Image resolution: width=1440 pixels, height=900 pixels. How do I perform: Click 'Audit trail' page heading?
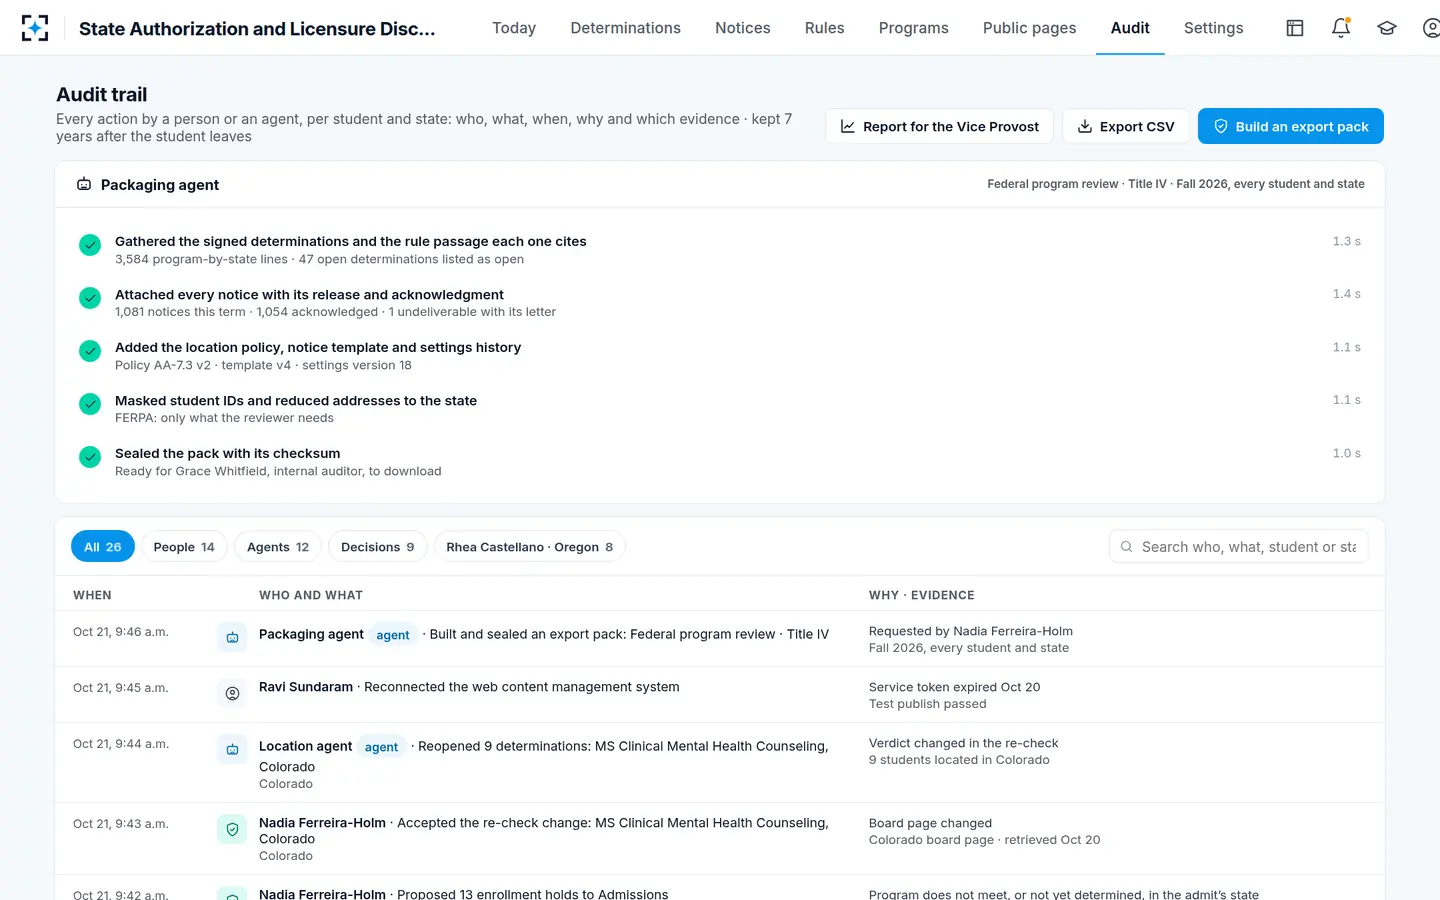pos(102,95)
